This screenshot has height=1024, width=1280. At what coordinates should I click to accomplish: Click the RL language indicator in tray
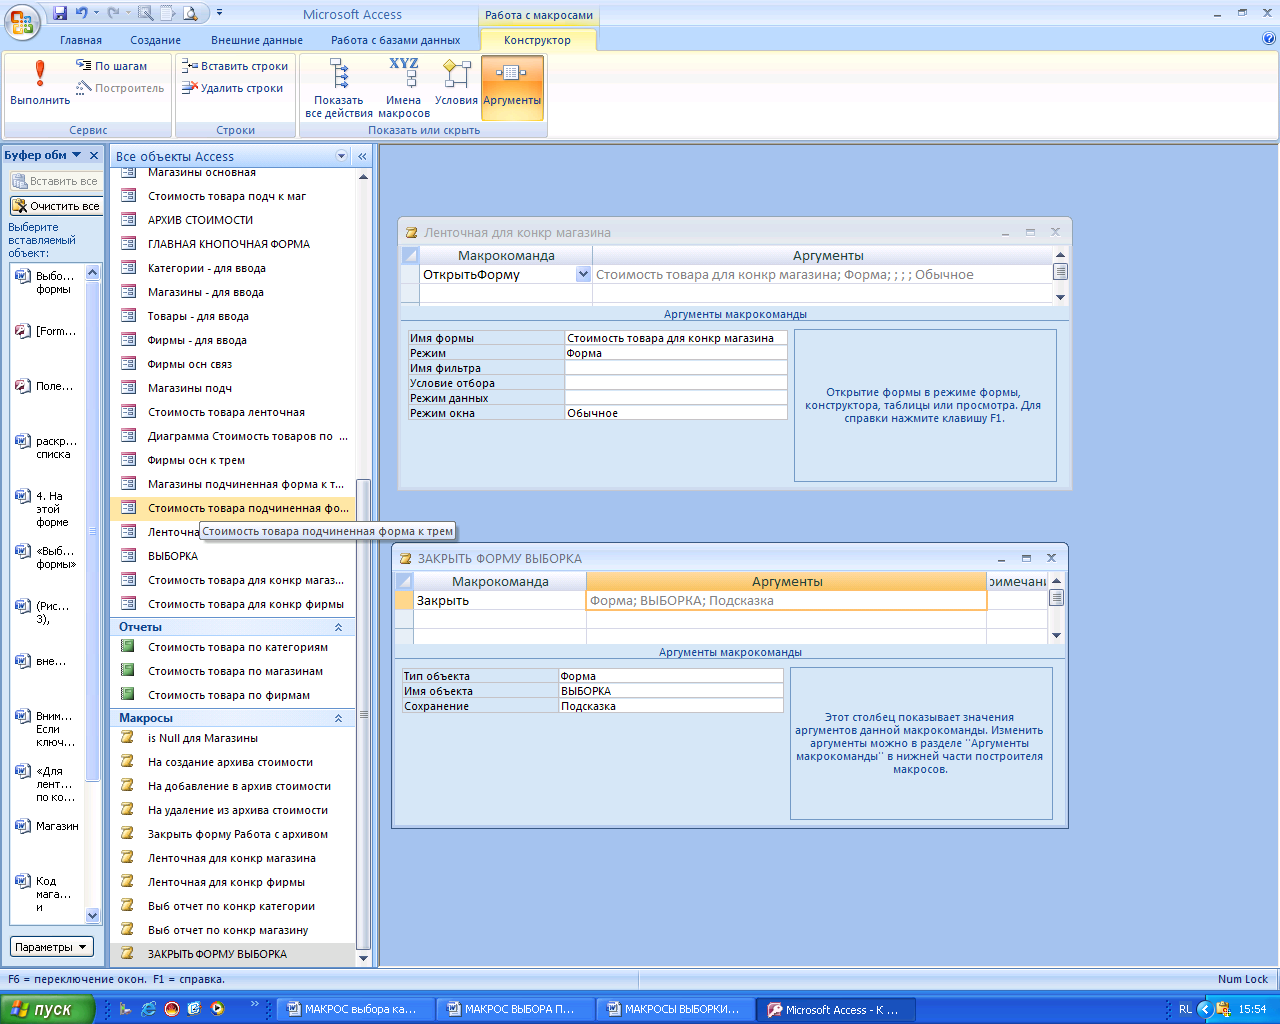click(x=1185, y=1009)
